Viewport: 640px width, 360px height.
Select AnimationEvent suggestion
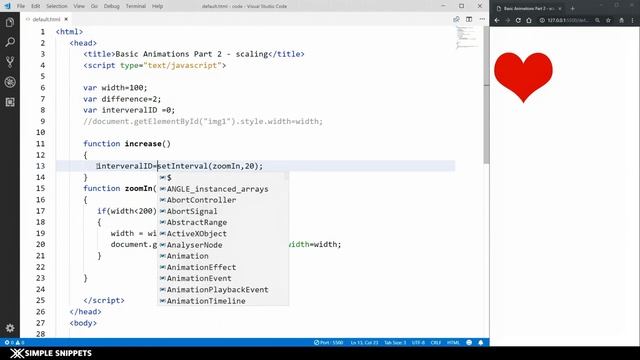pos(223,278)
